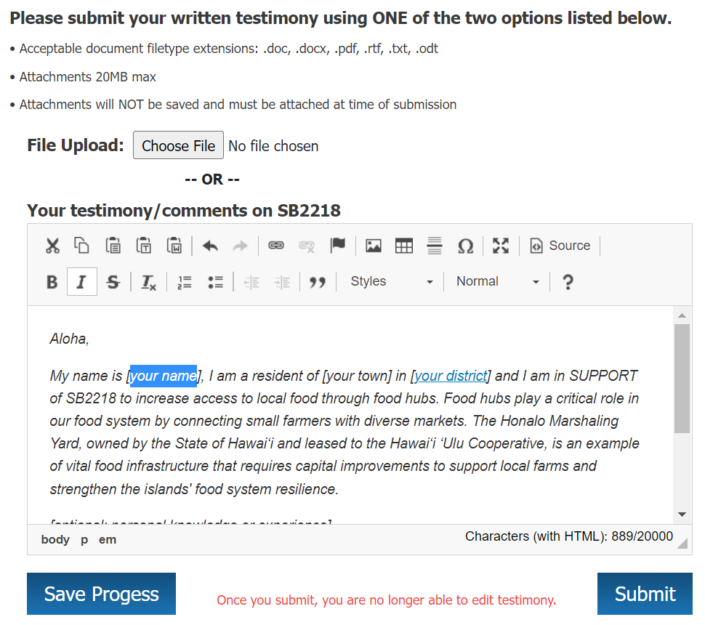Open the special character (Omega) picker
The height and width of the screenshot is (625, 705).
click(x=465, y=246)
